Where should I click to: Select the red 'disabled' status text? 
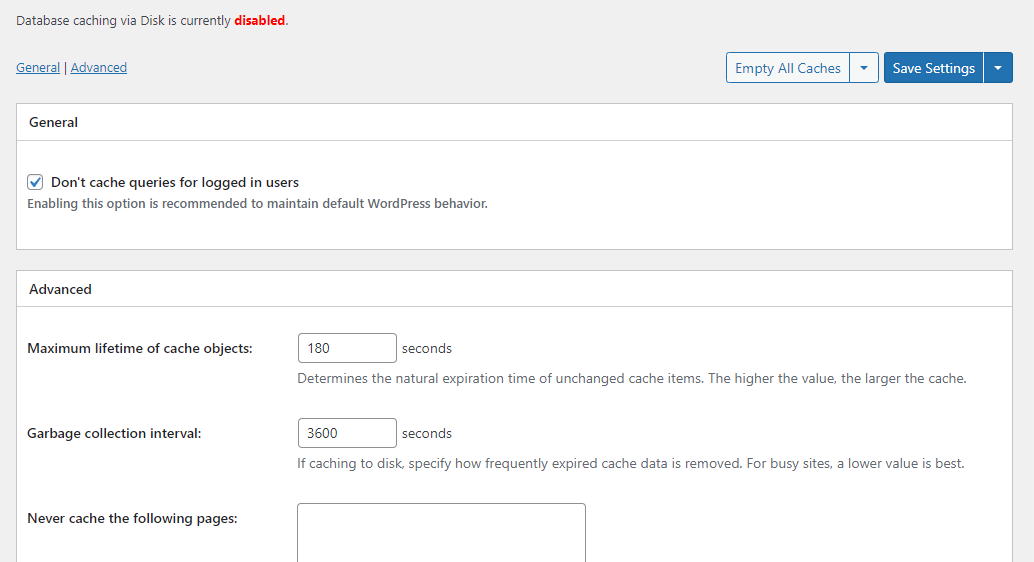pos(260,20)
